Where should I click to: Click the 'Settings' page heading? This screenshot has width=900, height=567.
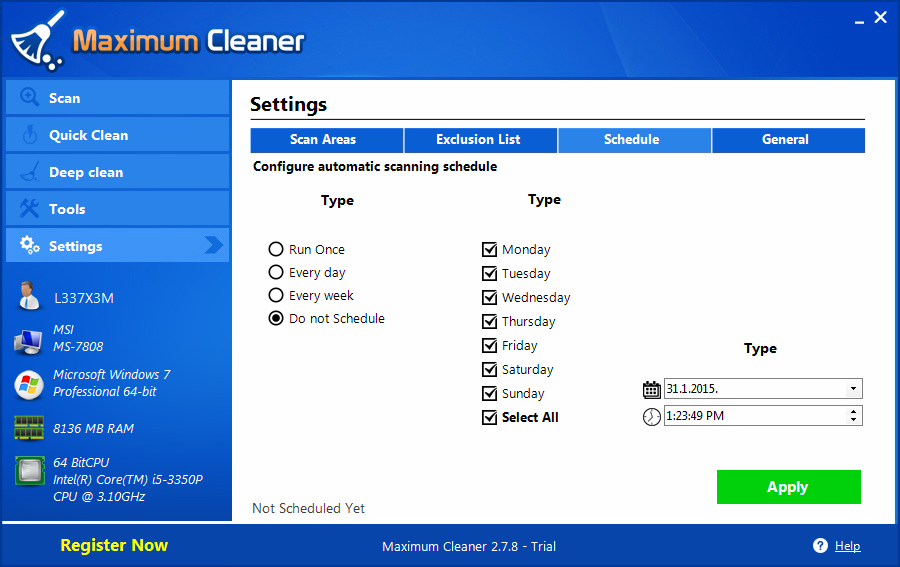(289, 104)
